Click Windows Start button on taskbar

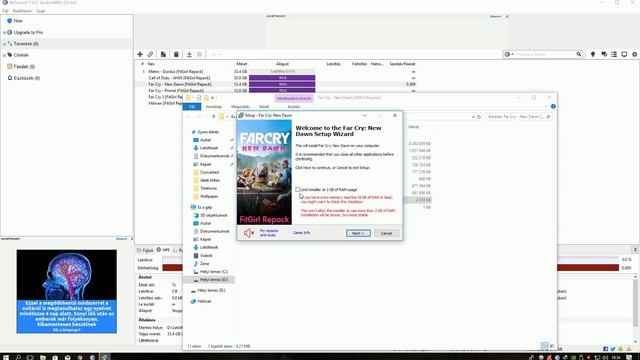[x=6, y=357]
